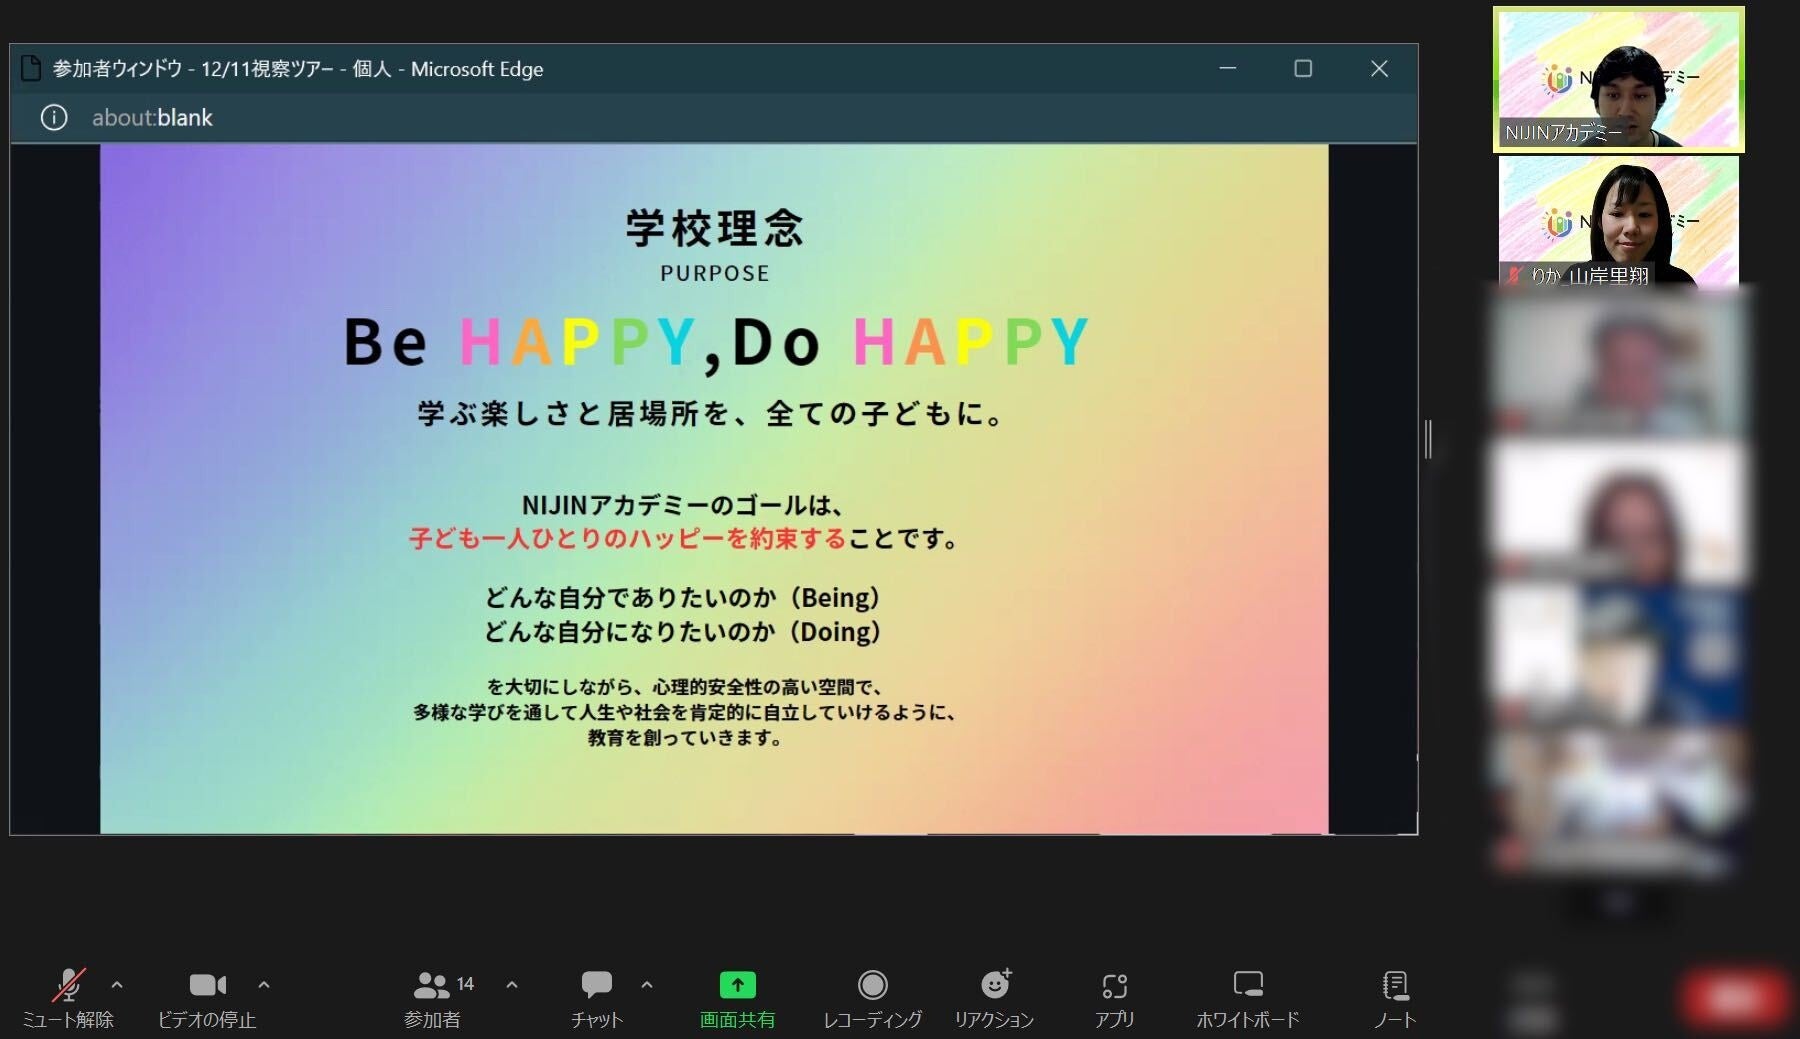The width and height of the screenshot is (1800, 1039).
Task: Stop video with ビデオの停止 button
Action: click(207, 998)
